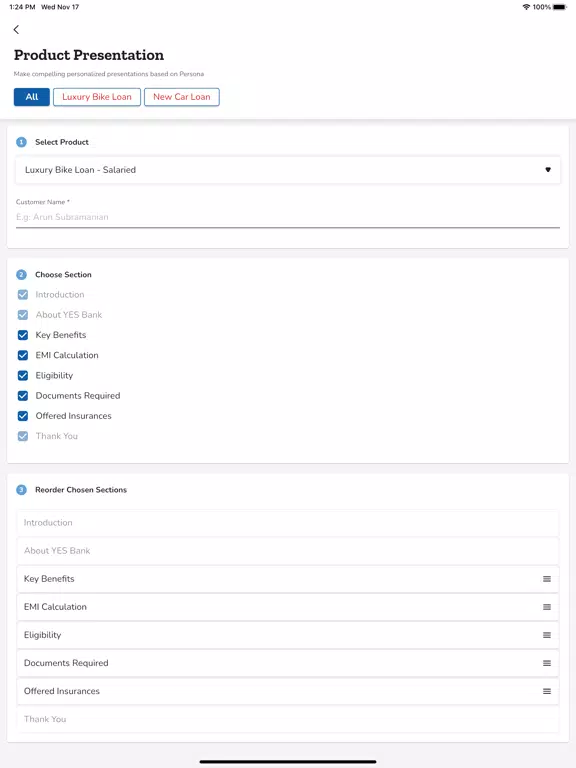Click reorder handle for Offered Insurances row
Screen dimensions: 576x768
(x=547, y=691)
